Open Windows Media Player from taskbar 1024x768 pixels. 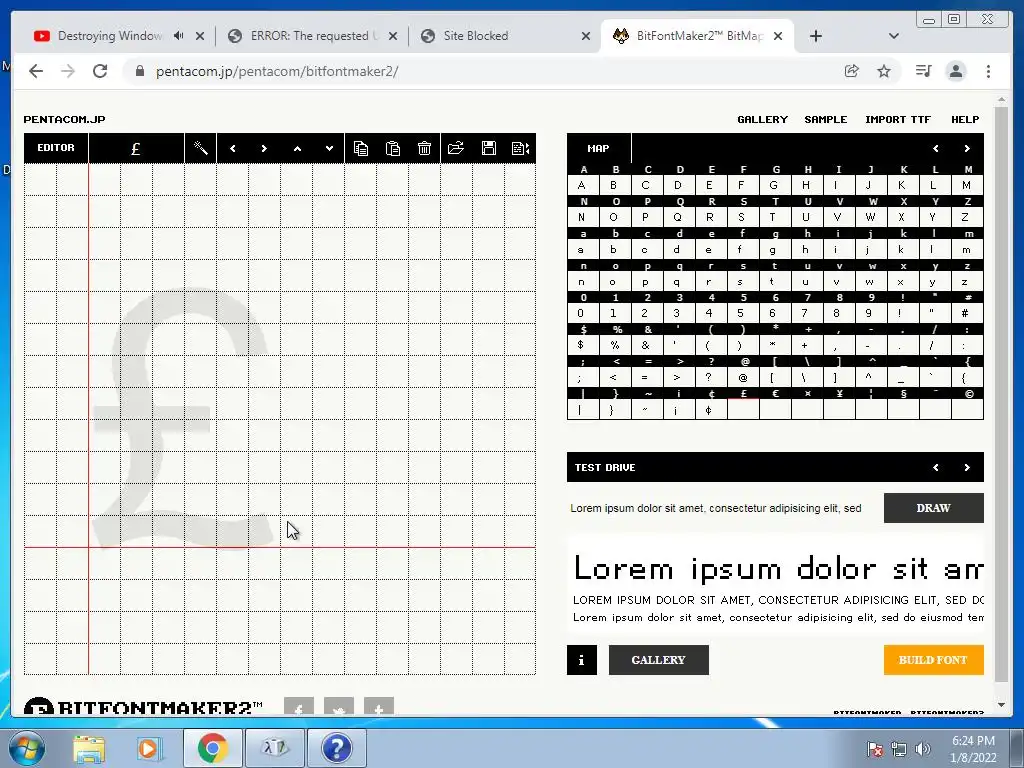point(150,748)
